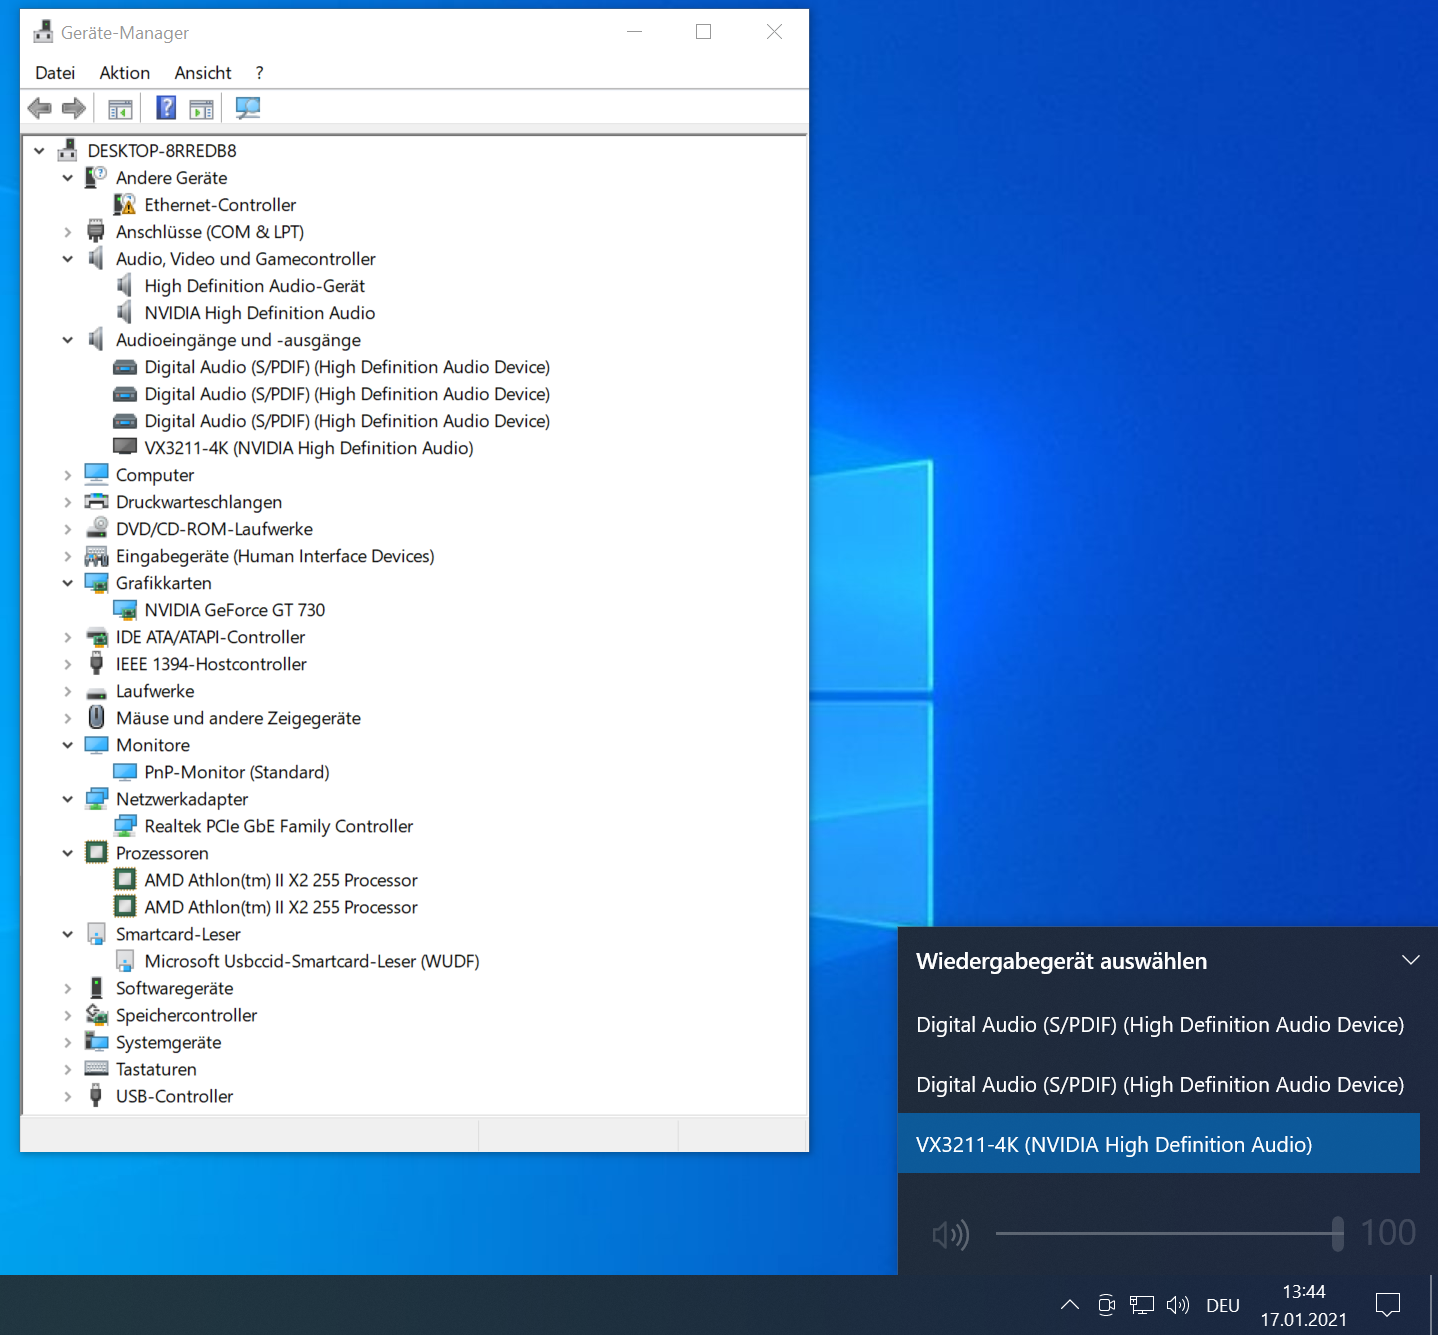
Task: Click the Forward arrow toolbar icon
Action: tap(73, 108)
